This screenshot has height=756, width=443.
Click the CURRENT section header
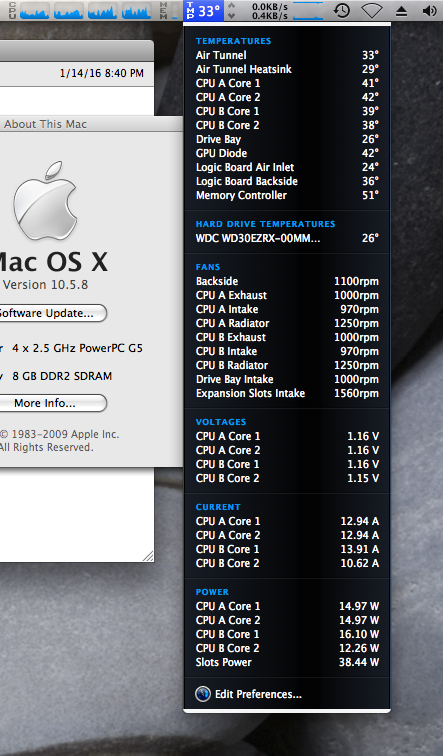(218, 507)
